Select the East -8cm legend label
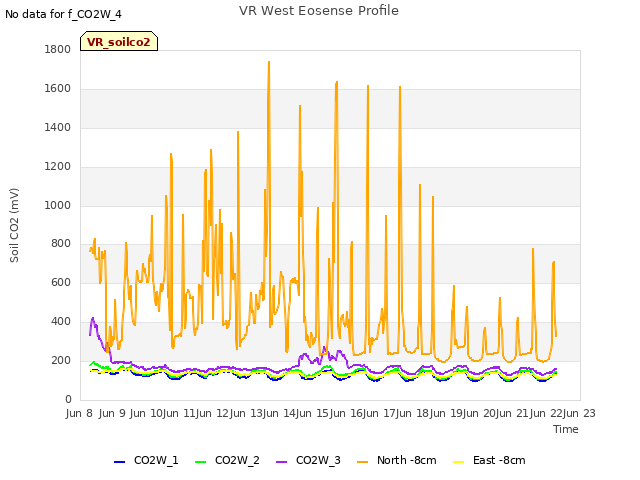 [x=499, y=460]
